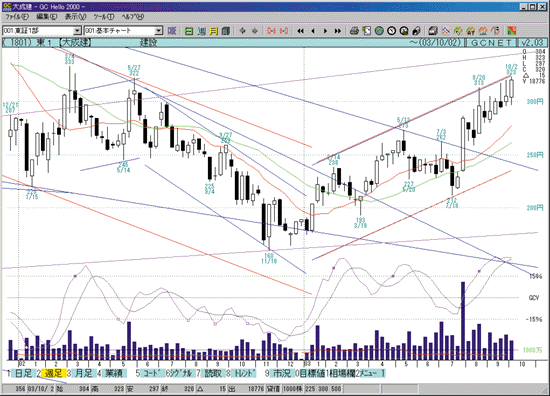
Task: Open the 表示(V) menu
Action: pyautogui.click(x=75, y=17)
